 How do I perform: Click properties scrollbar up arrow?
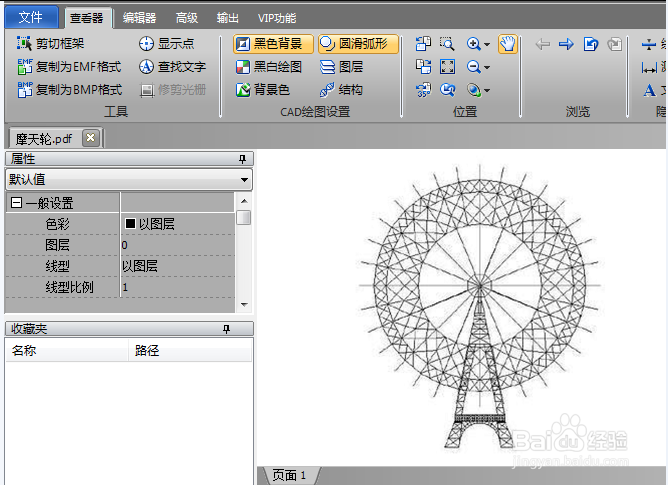[244, 201]
